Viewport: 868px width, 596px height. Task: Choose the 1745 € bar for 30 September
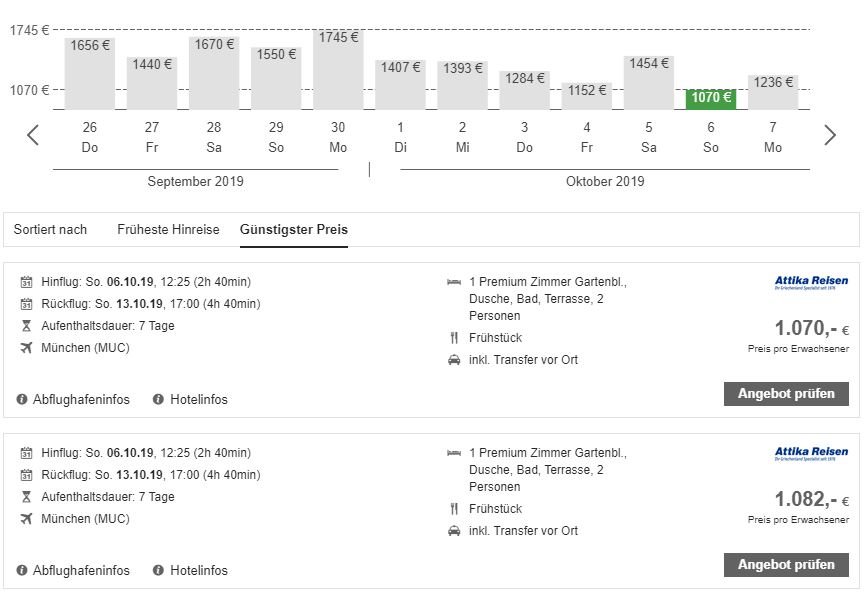pyautogui.click(x=338, y=70)
